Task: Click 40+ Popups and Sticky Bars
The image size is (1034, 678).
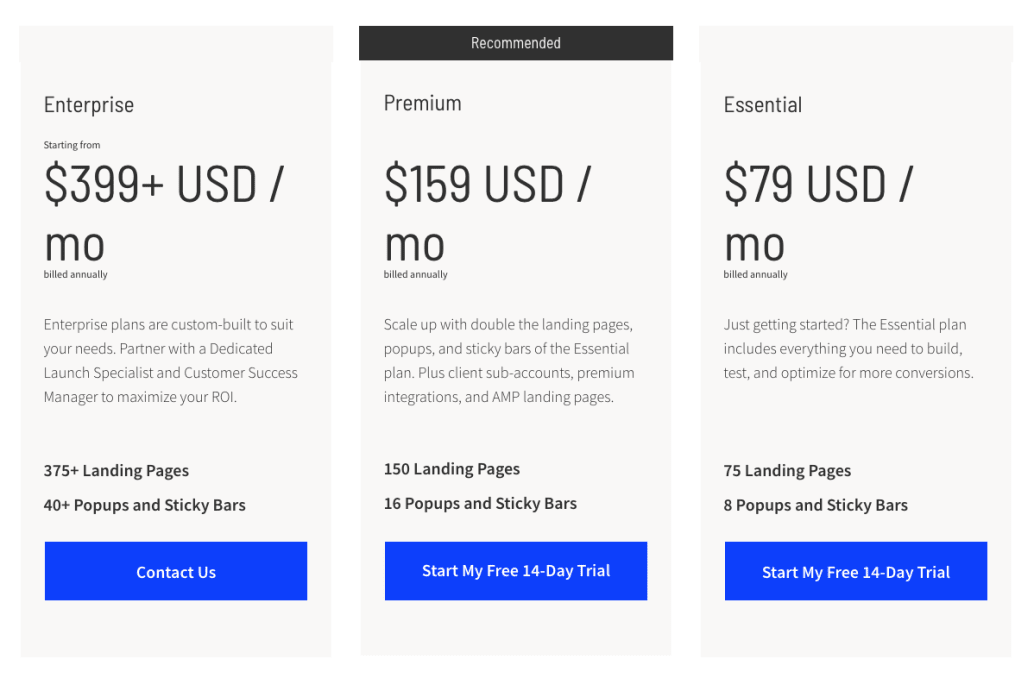Action: 144,505
